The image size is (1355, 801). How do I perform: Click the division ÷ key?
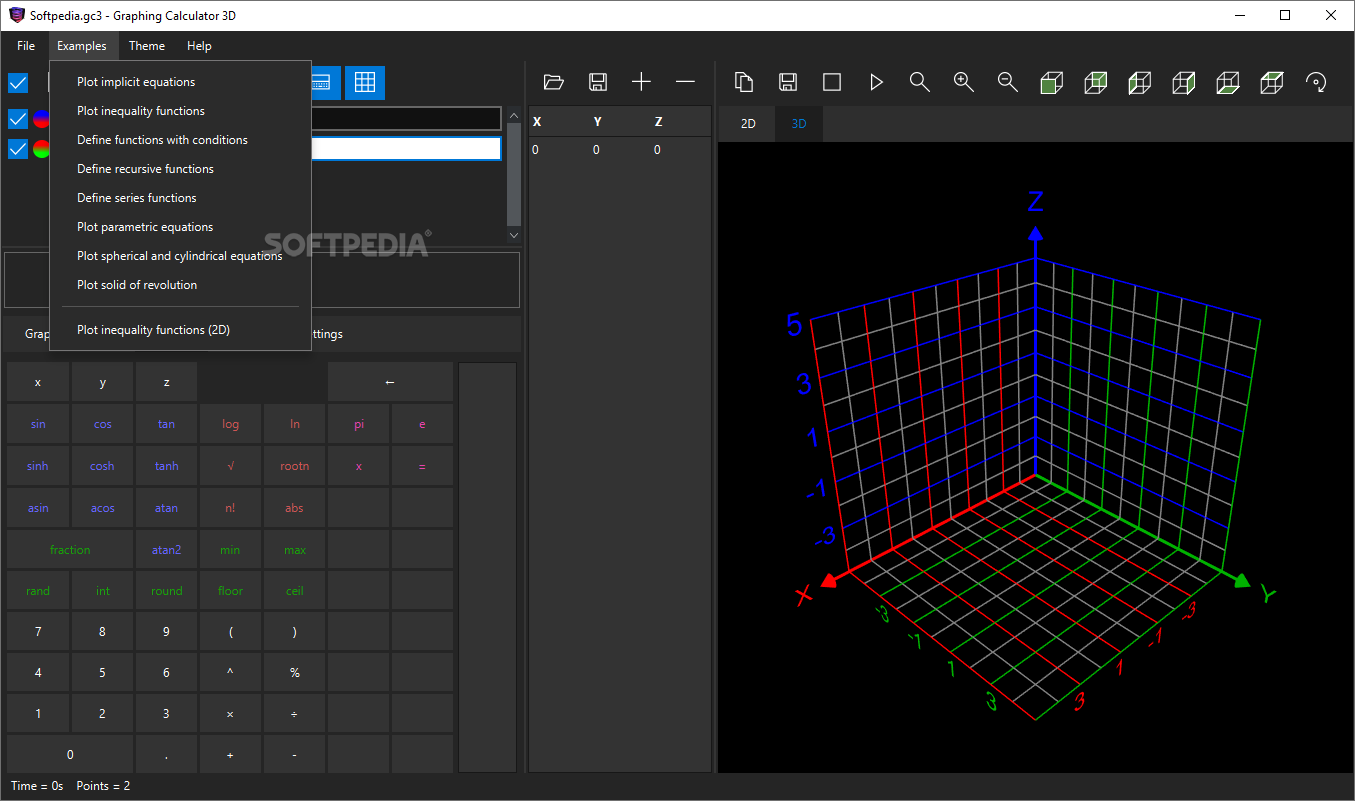click(294, 714)
